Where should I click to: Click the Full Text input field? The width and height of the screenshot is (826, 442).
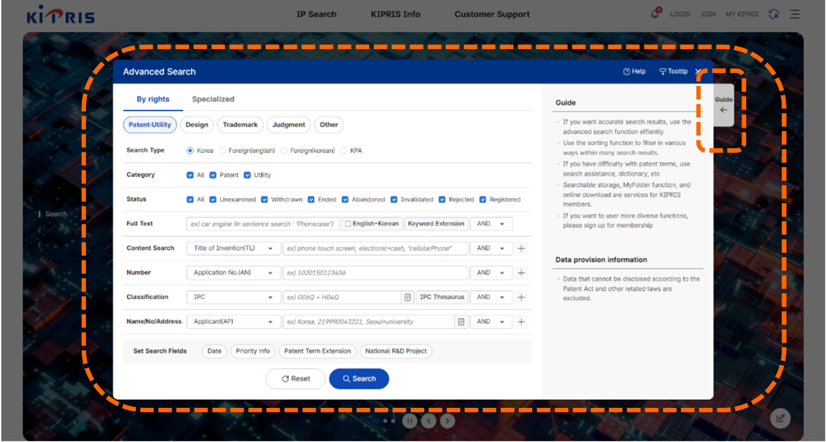(x=262, y=224)
